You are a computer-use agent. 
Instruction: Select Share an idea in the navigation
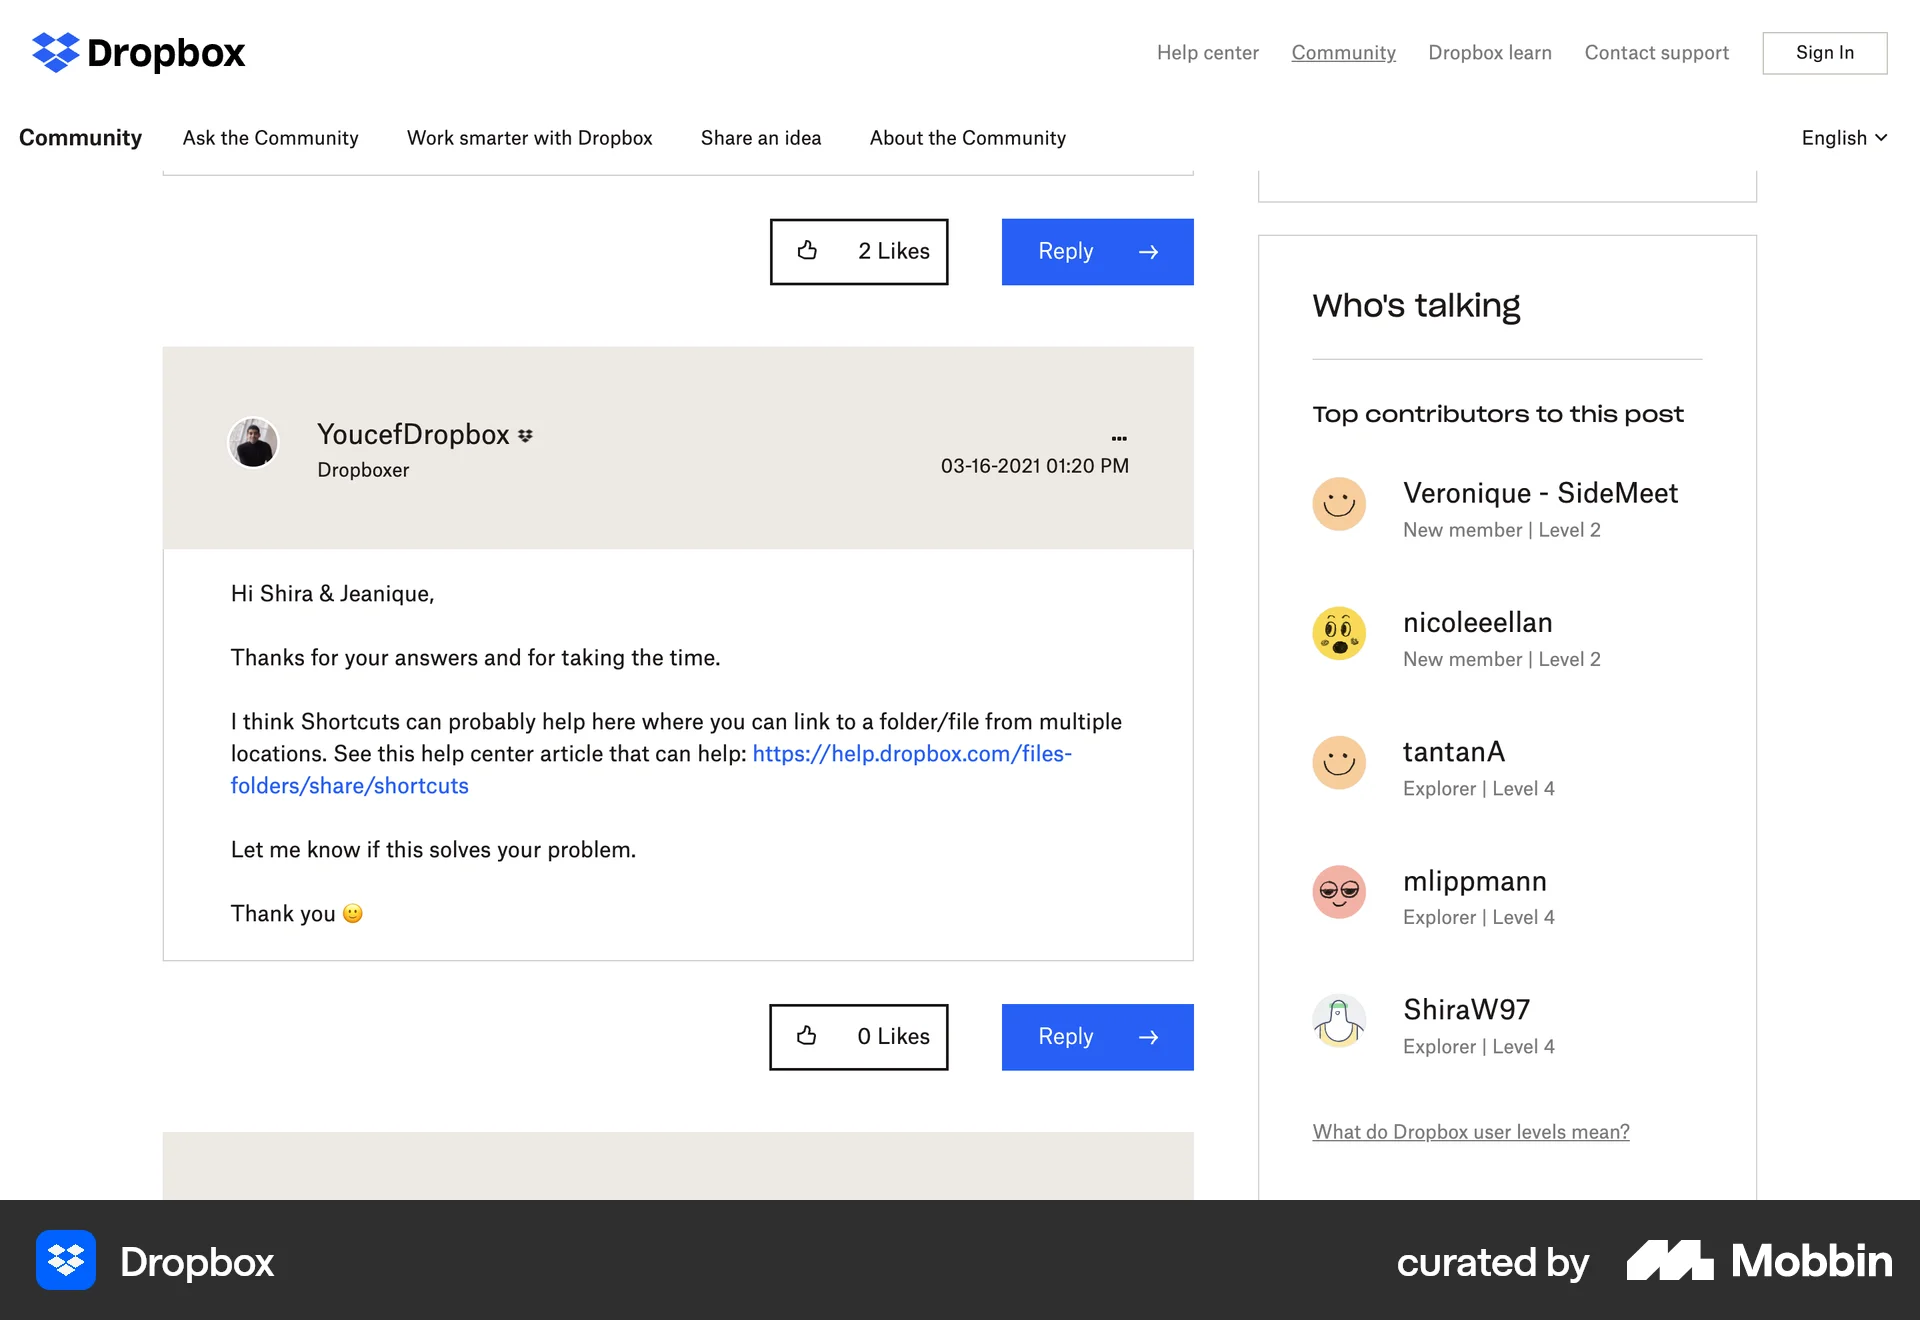[761, 138]
